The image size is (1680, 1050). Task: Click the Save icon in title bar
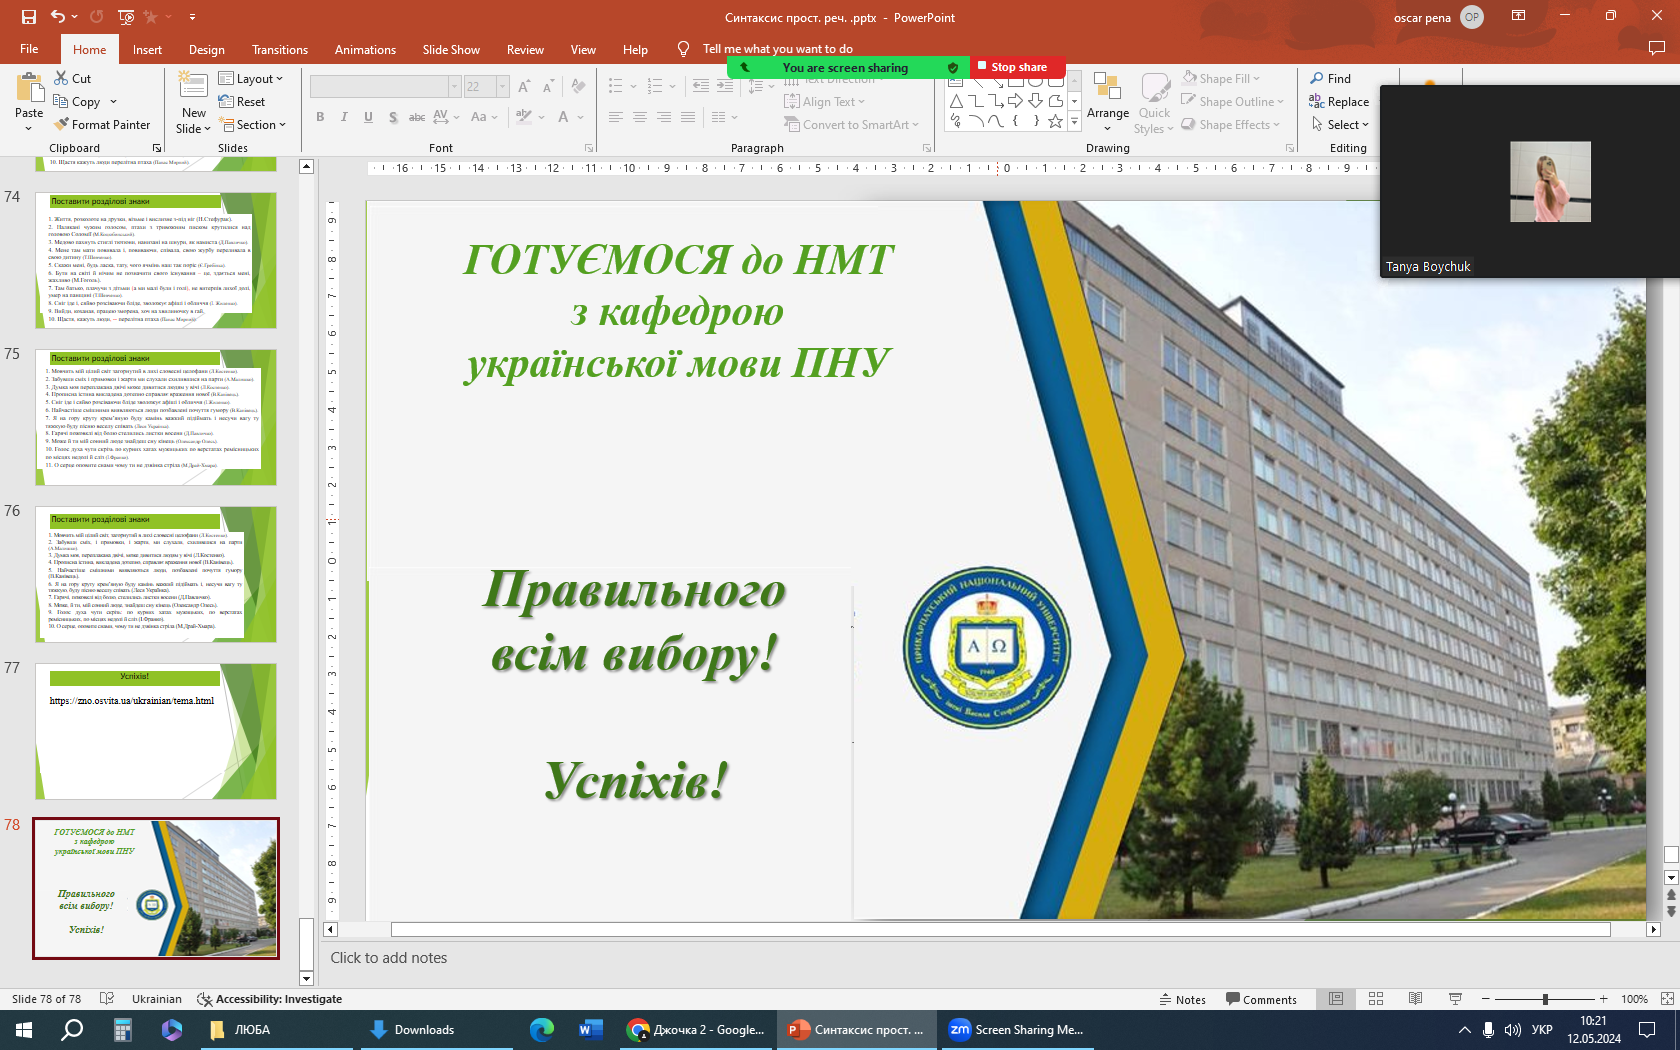coord(28,17)
